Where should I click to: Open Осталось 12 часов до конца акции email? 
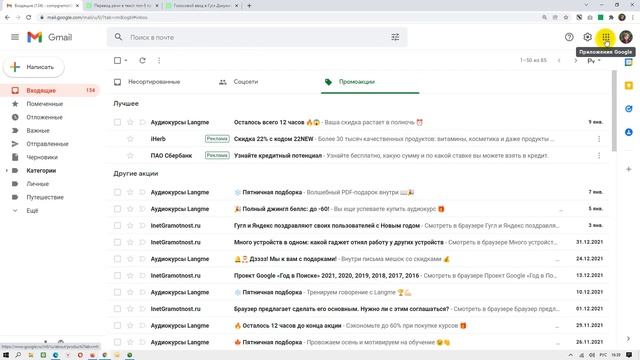pos(359,326)
